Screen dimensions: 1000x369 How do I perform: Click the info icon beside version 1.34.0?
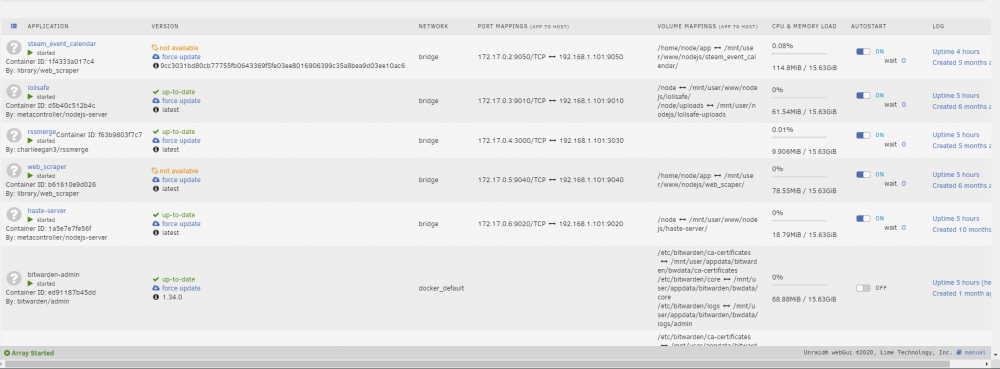pyautogui.click(x=156, y=297)
